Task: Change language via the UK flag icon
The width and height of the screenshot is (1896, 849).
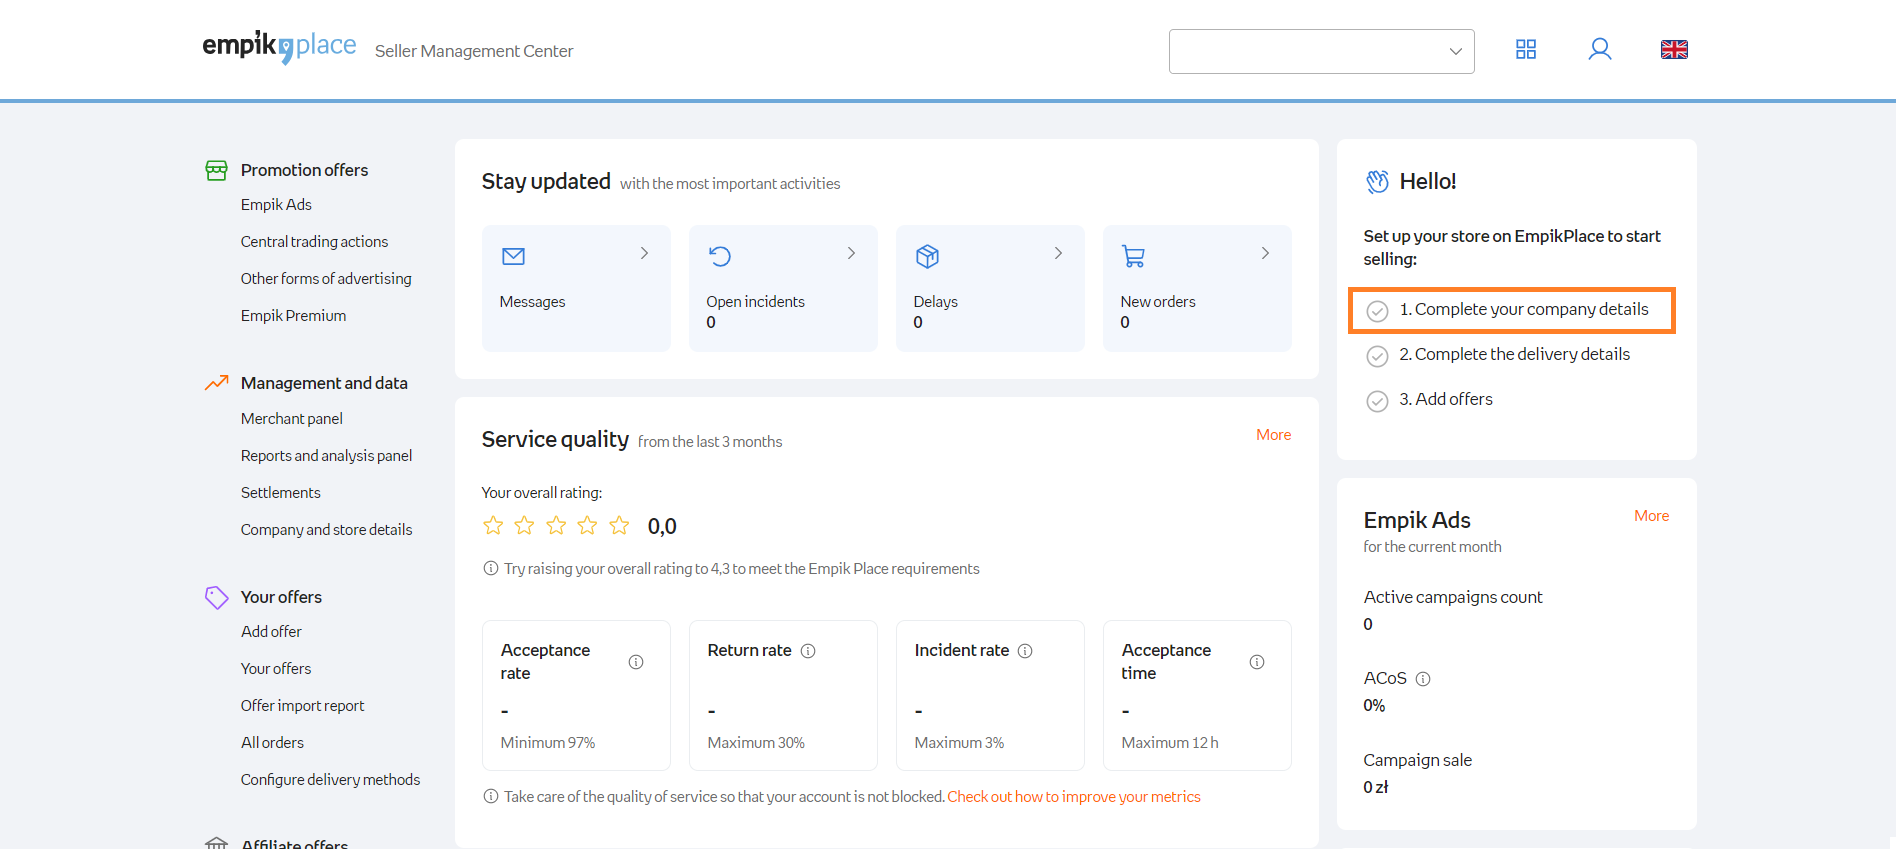Action: pyautogui.click(x=1674, y=50)
